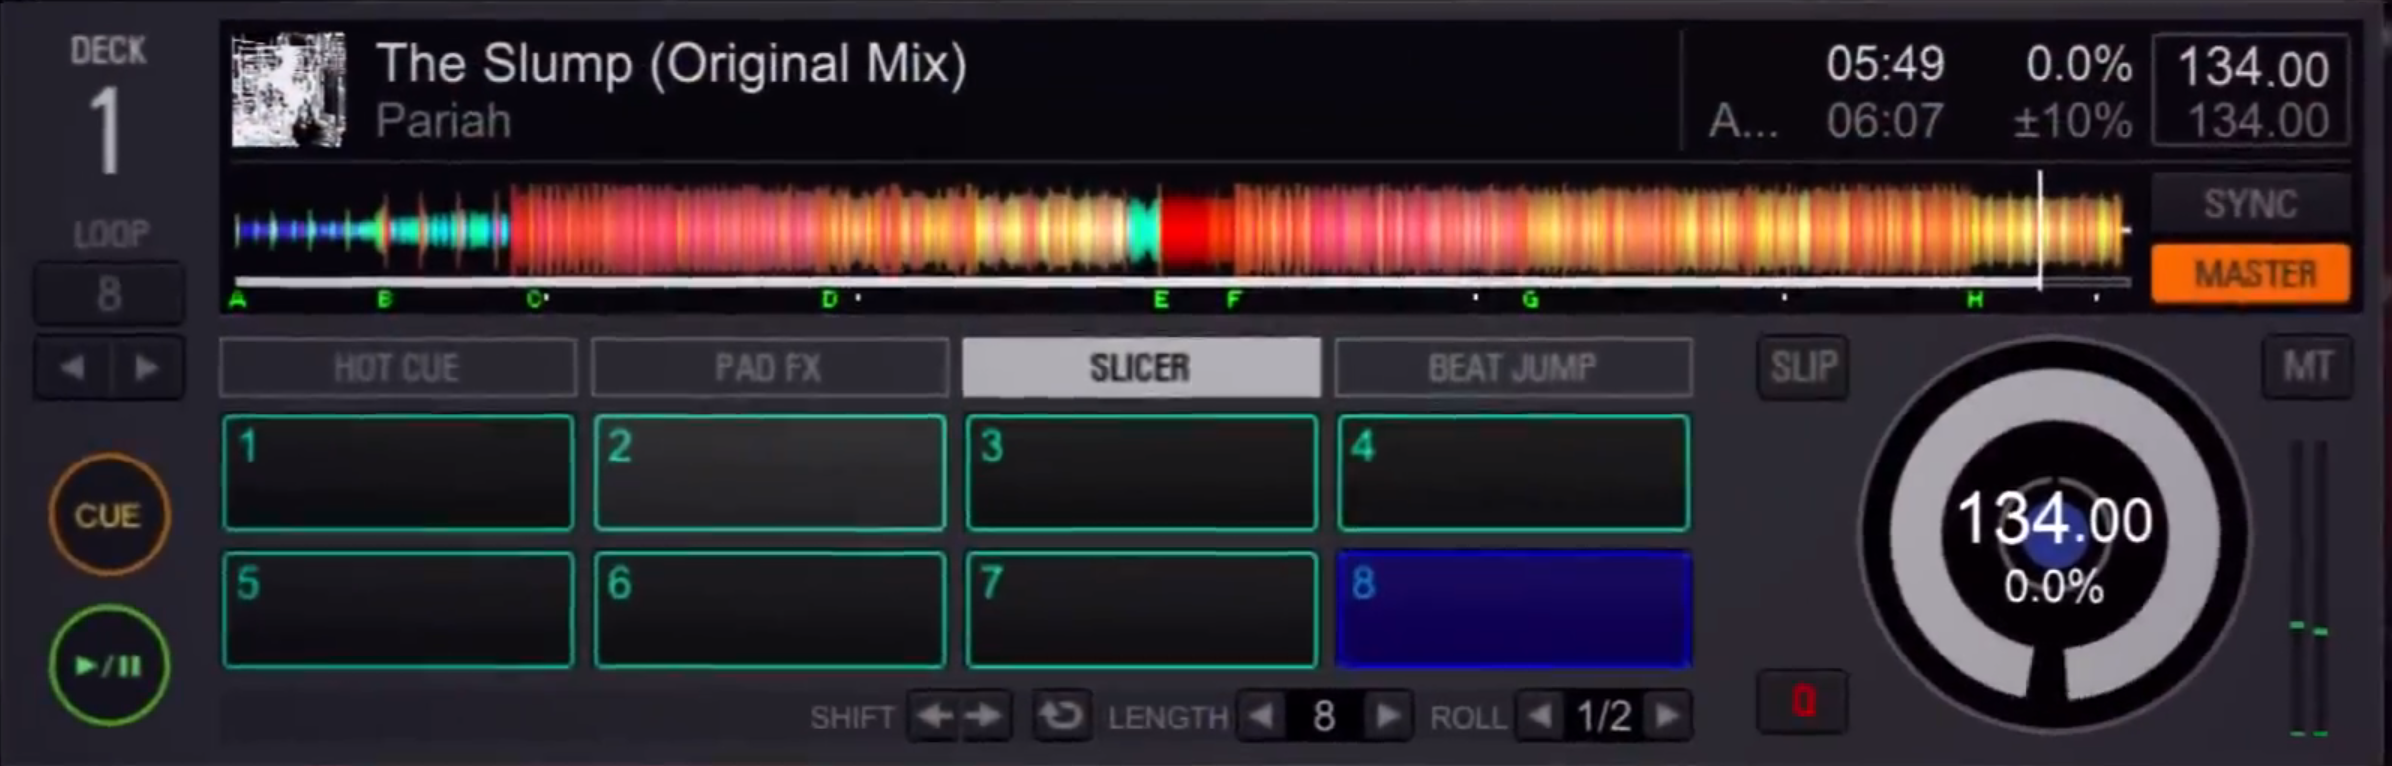Screen dimensions: 2392x766
Task: Toggle the MT master tempo button
Action: point(2307,367)
